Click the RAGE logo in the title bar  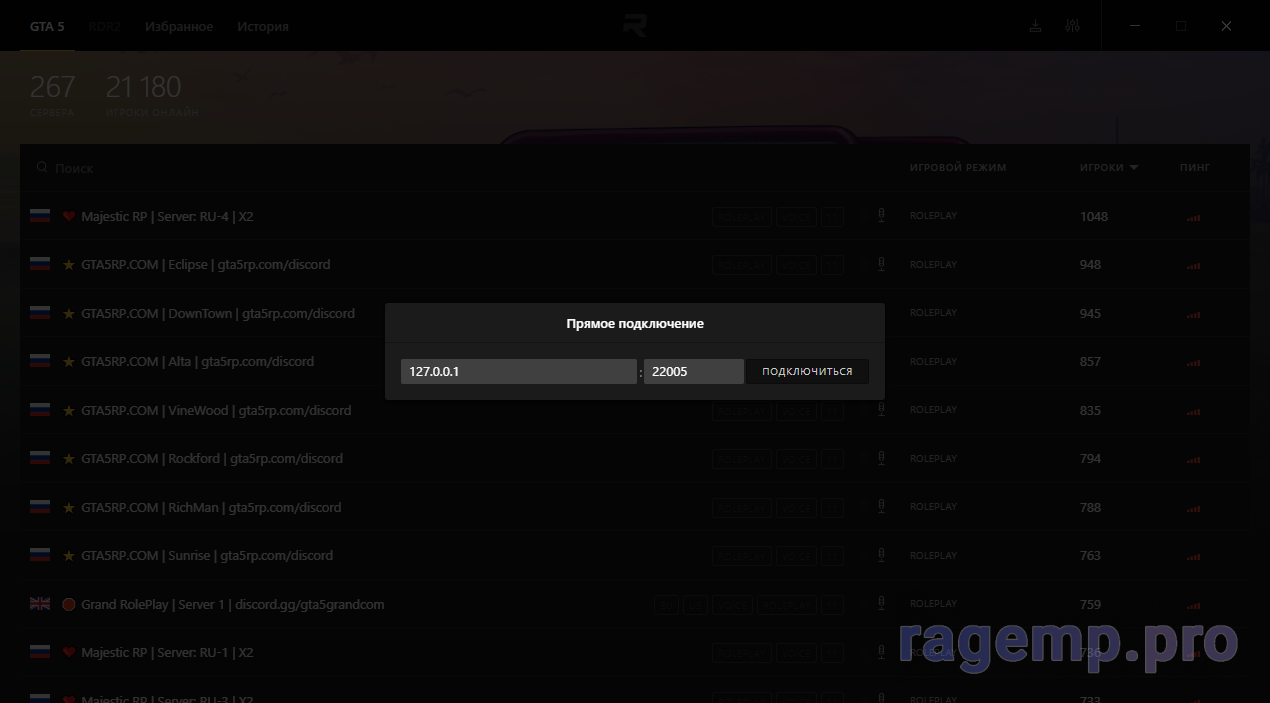point(635,26)
